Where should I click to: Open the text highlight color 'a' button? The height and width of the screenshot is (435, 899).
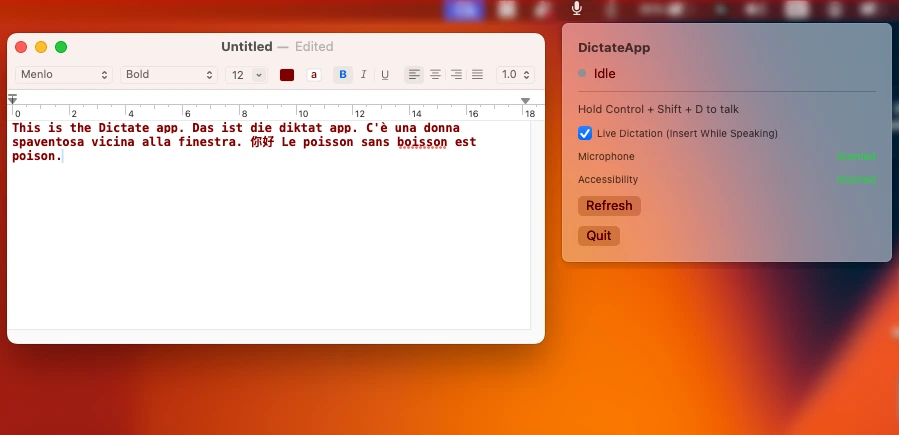[x=314, y=75]
